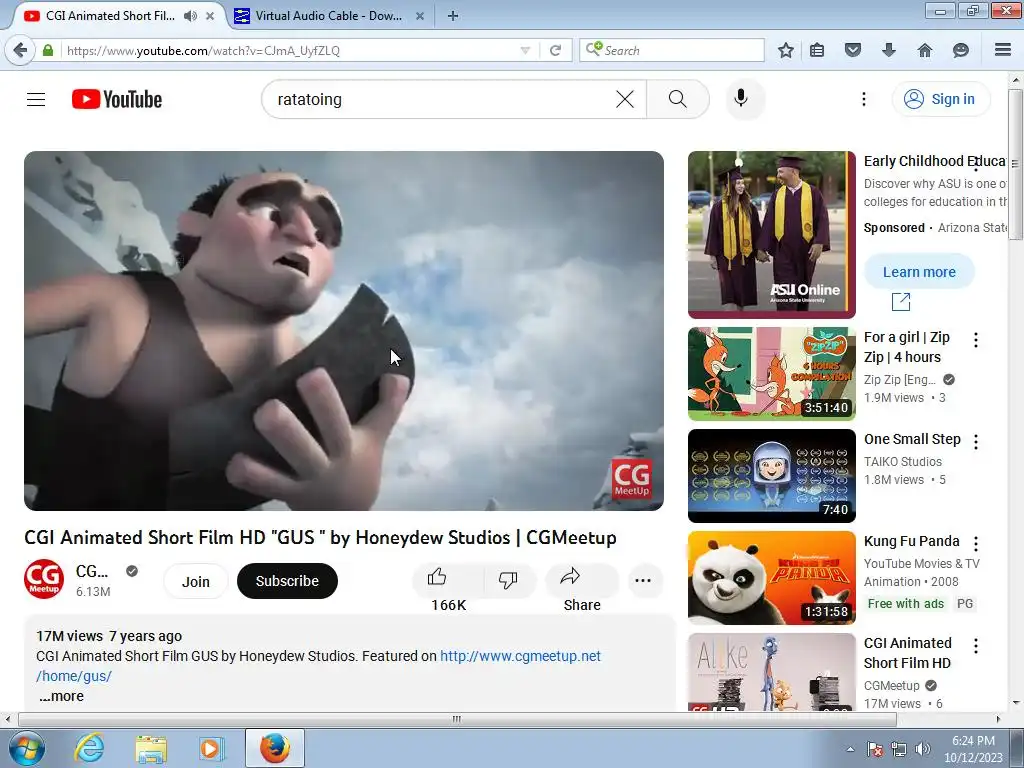The image size is (1024, 768).
Task: Click the YouTube search magnifier button
Action: pyautogui.click(x=678, y=99)
